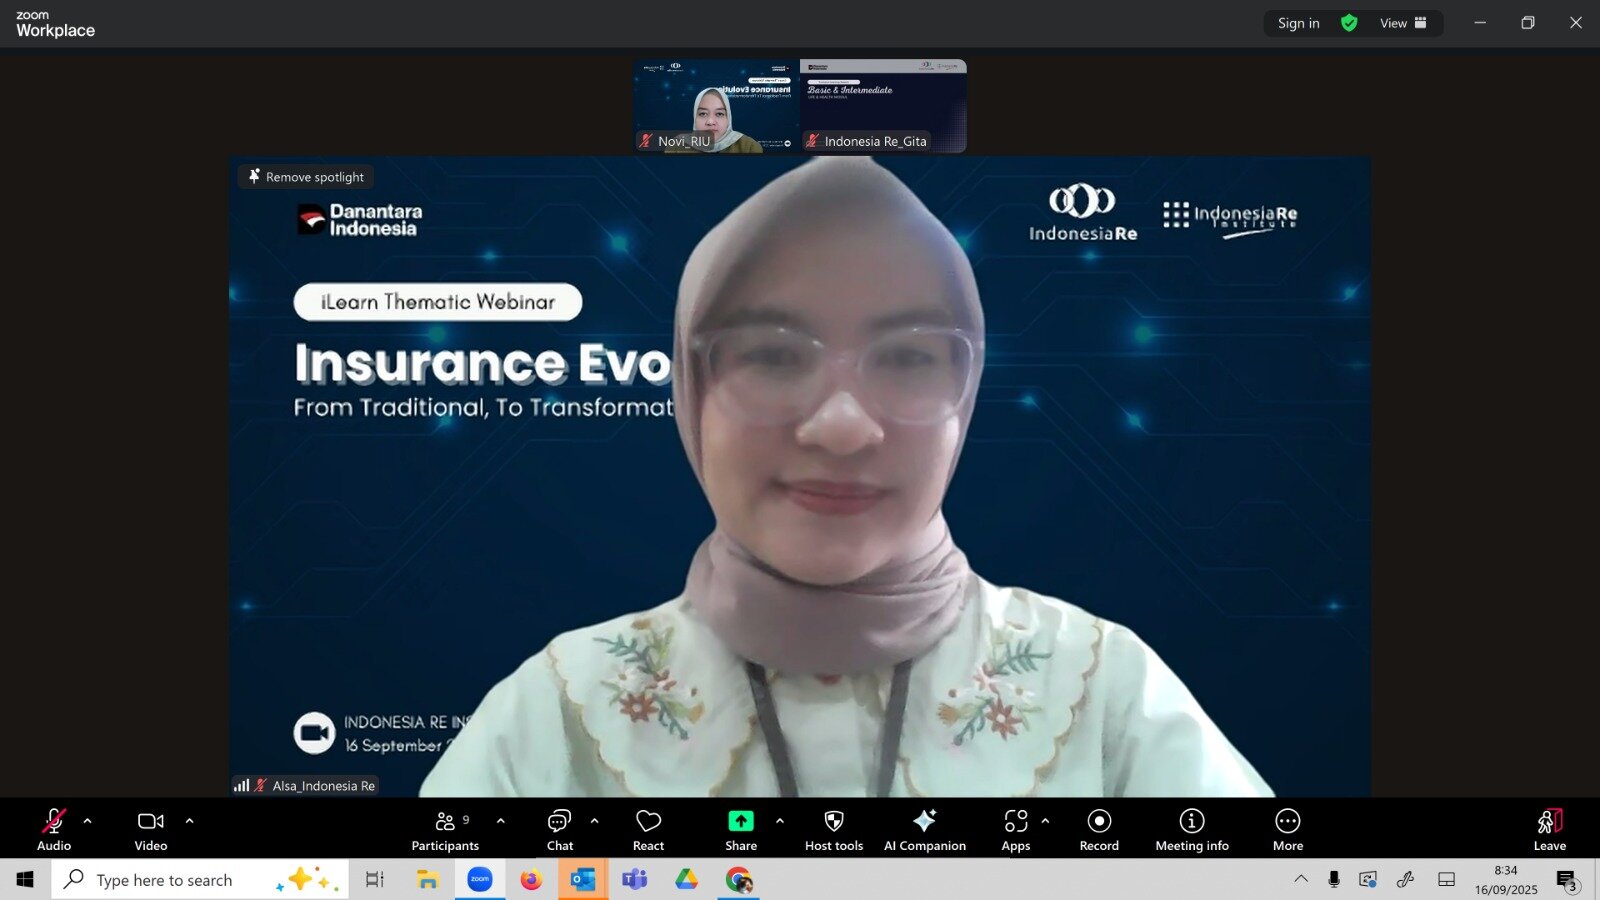
Task: Expand share options arrow next to Share
Action: tap(780, 821)
